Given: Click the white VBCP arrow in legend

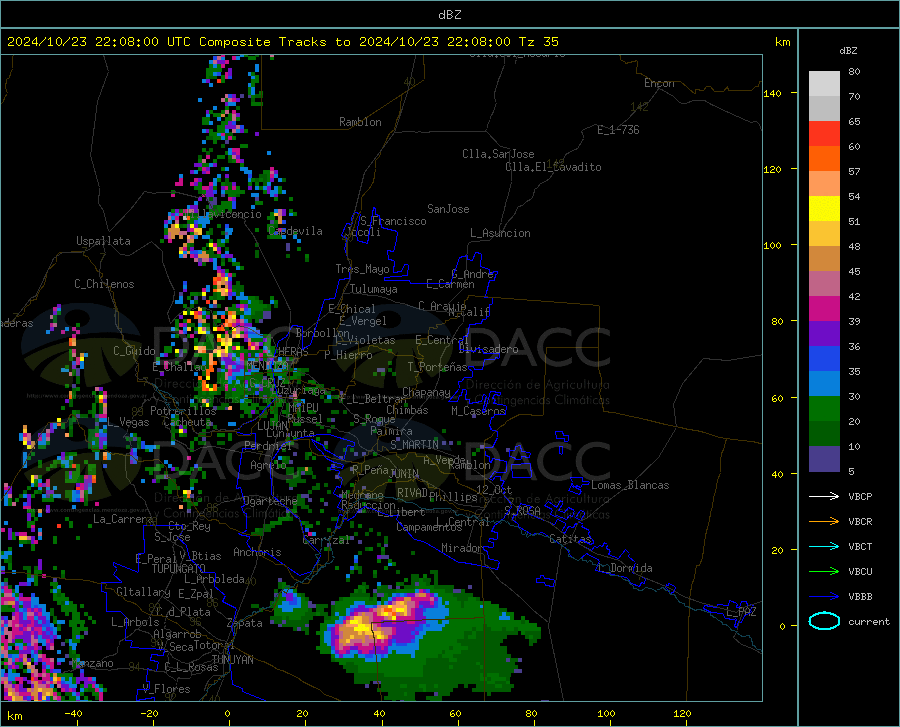Looking at the screenshot, I should [x=824, y=496].
